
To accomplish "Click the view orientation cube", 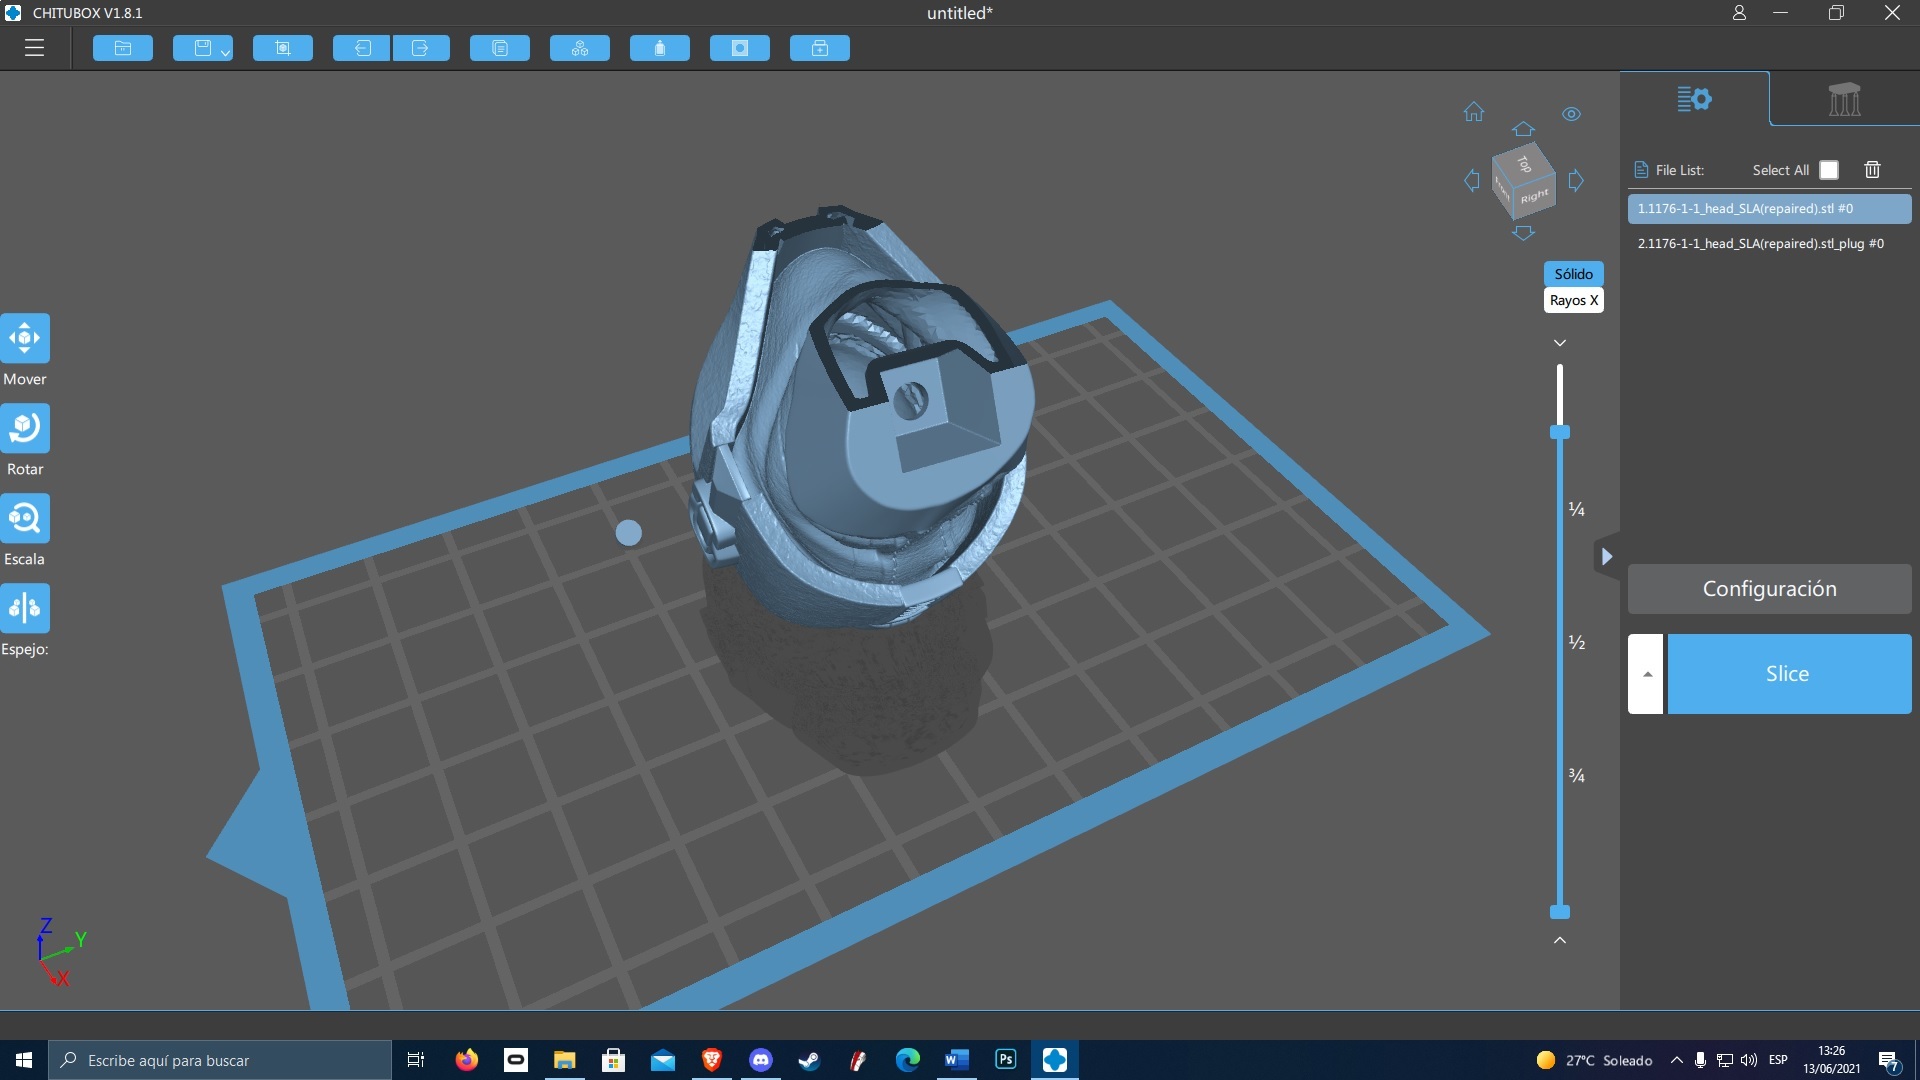I will coord(1524,182).
